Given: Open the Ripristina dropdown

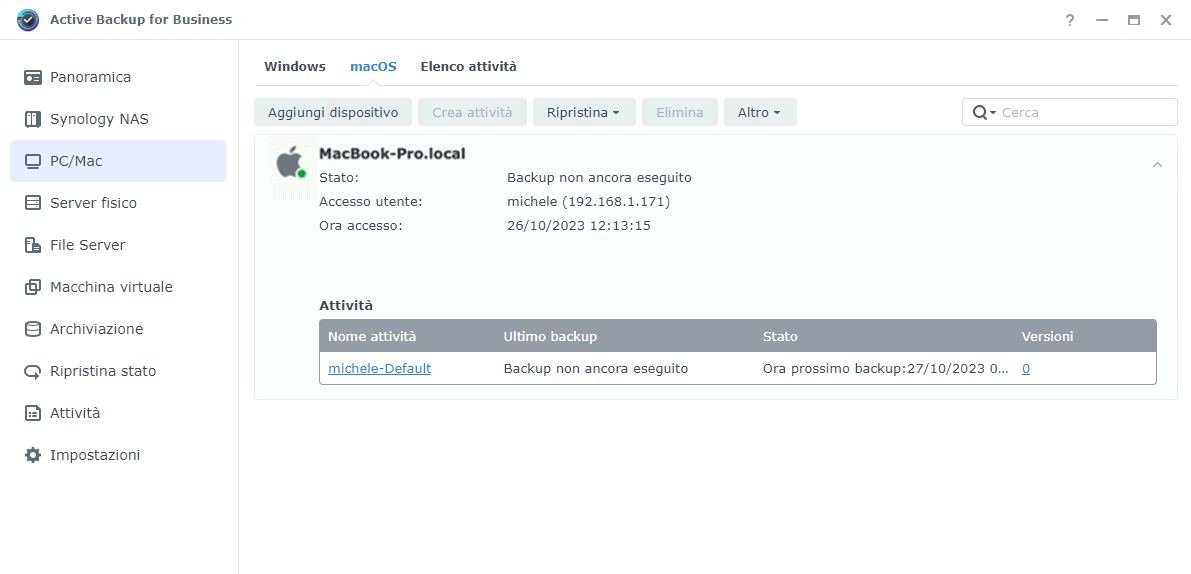Looking at the screenshot, I should pos(583,112).
